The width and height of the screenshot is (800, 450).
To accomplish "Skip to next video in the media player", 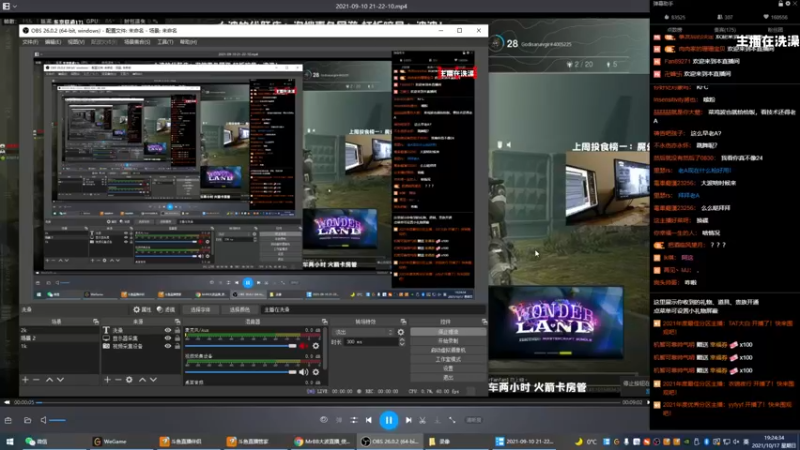I will point(409,420).
